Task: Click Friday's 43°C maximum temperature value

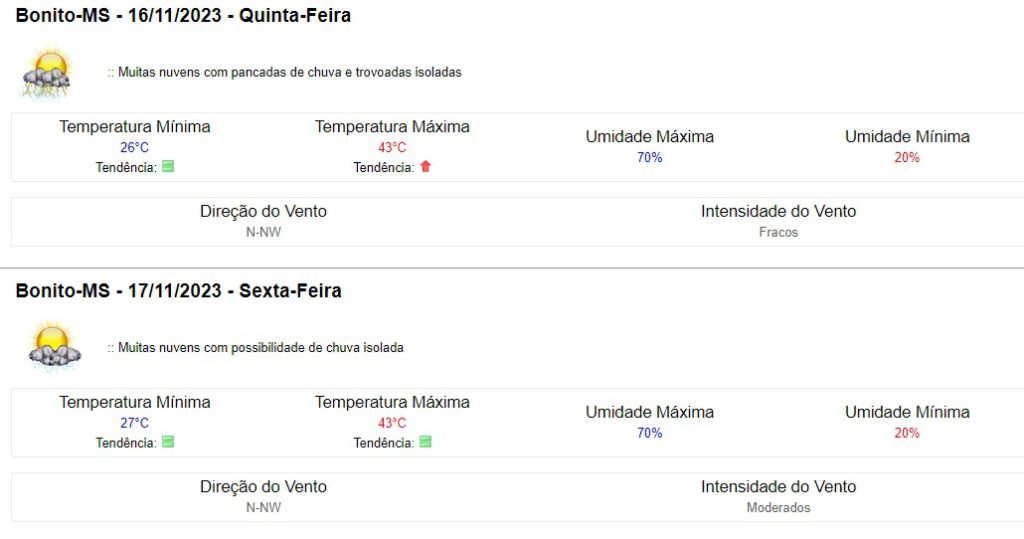Action: [392, 422]
